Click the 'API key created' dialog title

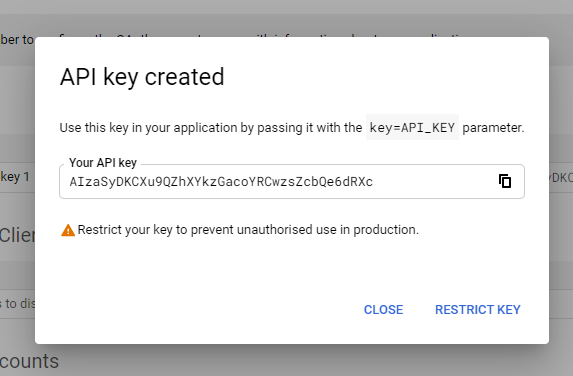(x=142, y=77)
